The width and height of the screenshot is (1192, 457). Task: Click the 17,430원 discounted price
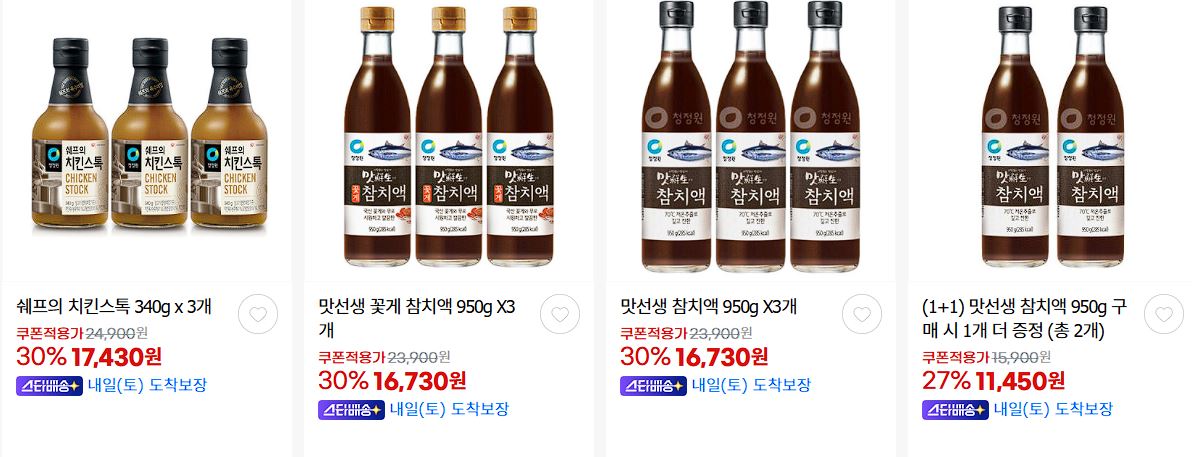[x=116, y=356]
